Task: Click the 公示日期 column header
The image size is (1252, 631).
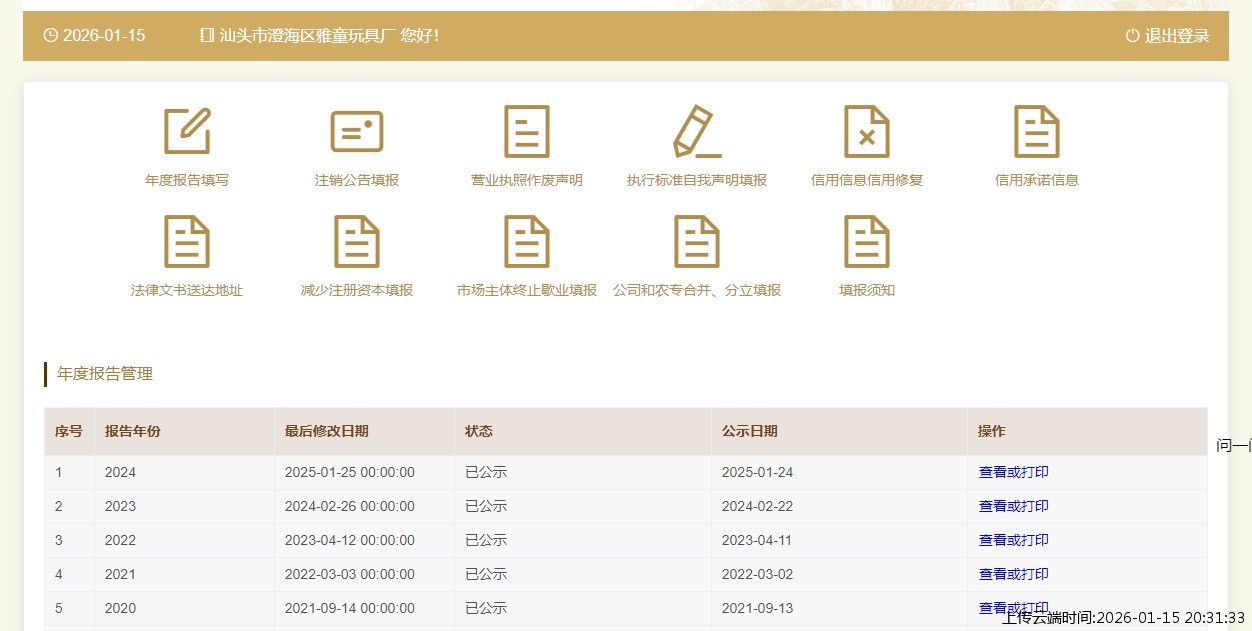Action: pos(750,431)
